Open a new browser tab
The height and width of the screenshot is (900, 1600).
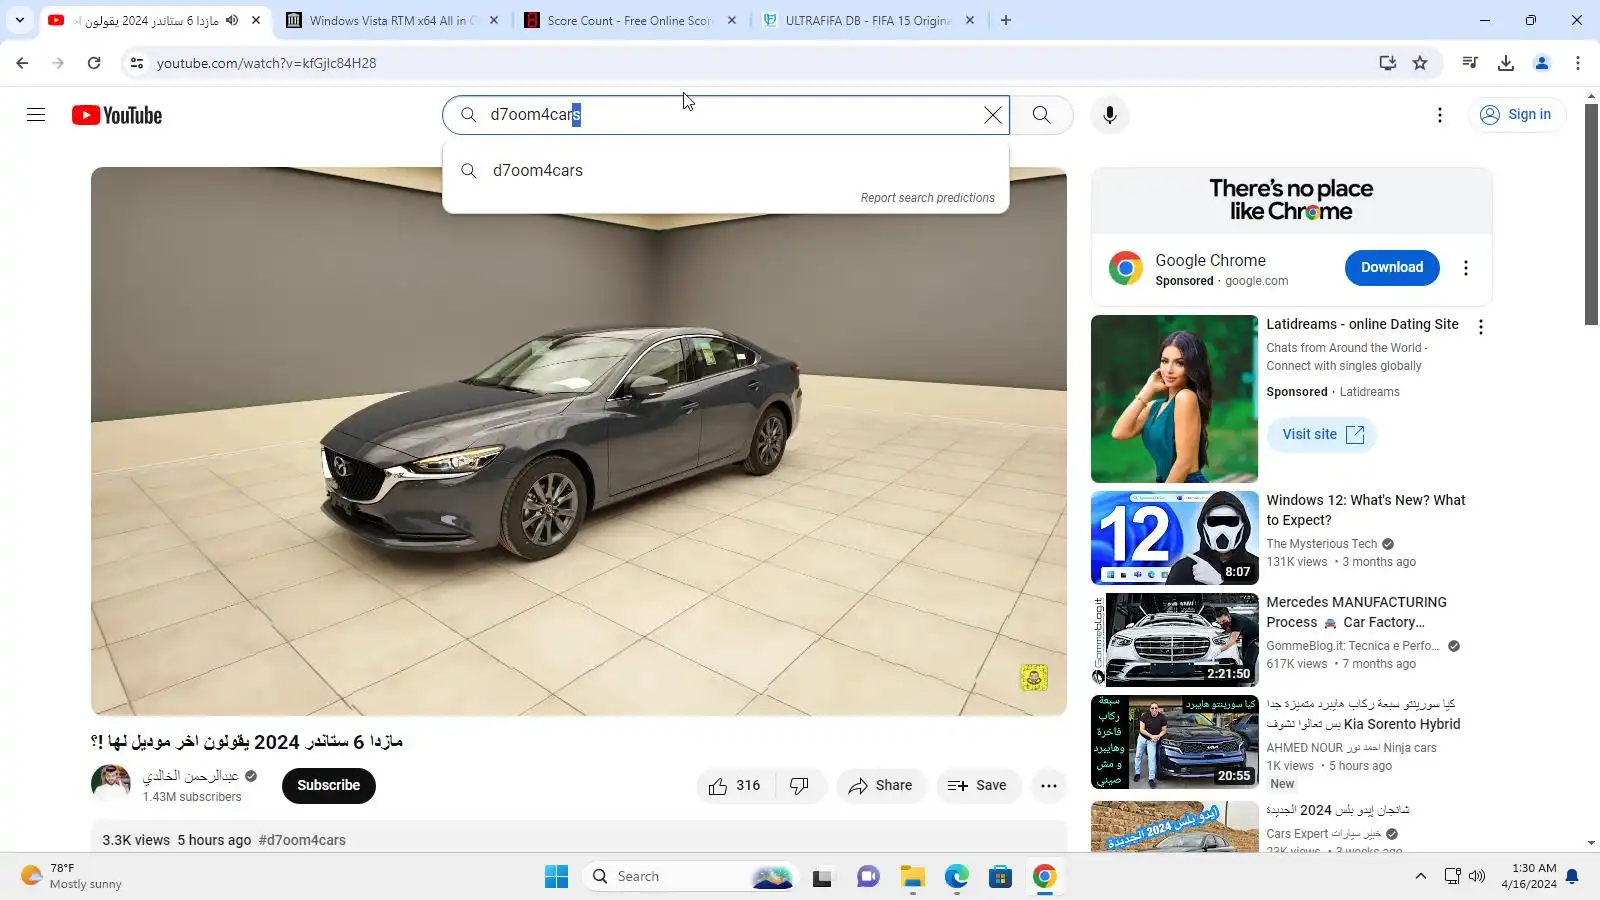click(x=1006, y=20)
